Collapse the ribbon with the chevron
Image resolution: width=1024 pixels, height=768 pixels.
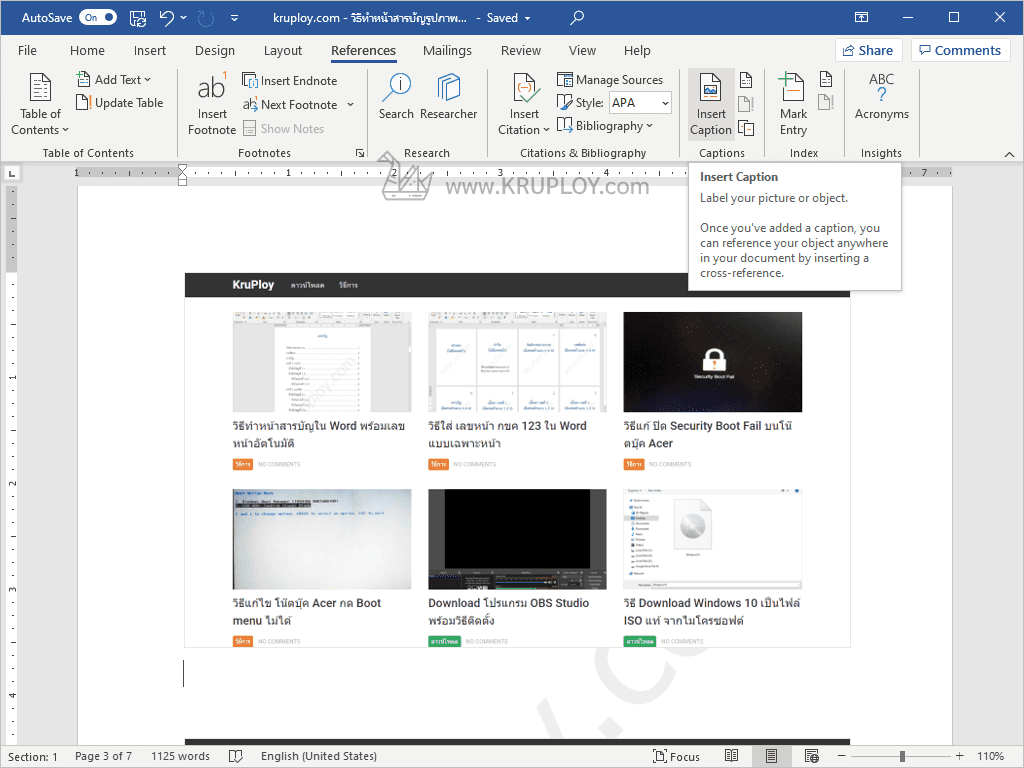point(1009,154)
